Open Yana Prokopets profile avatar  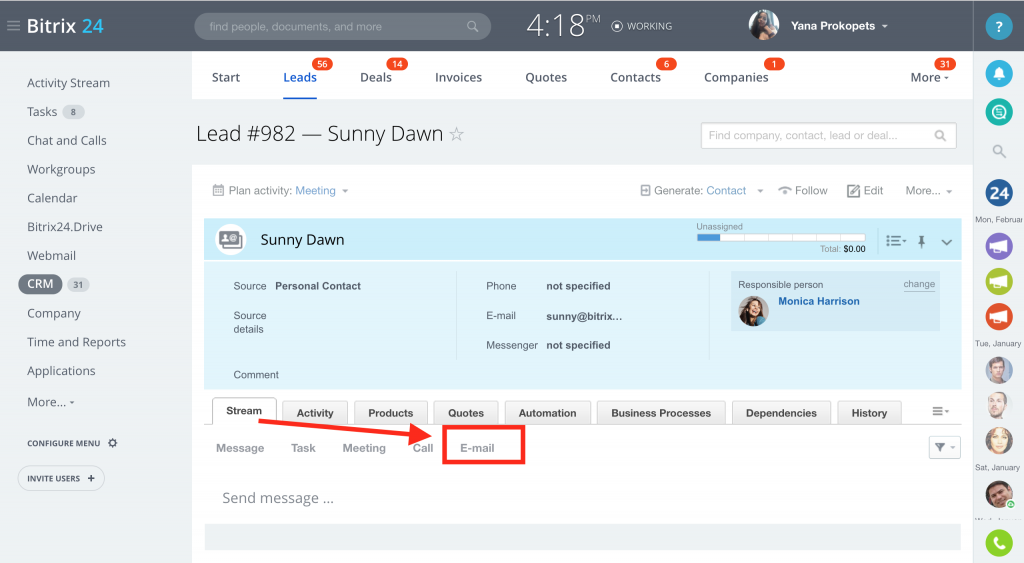pyautogui.click(x=763, y=25)
